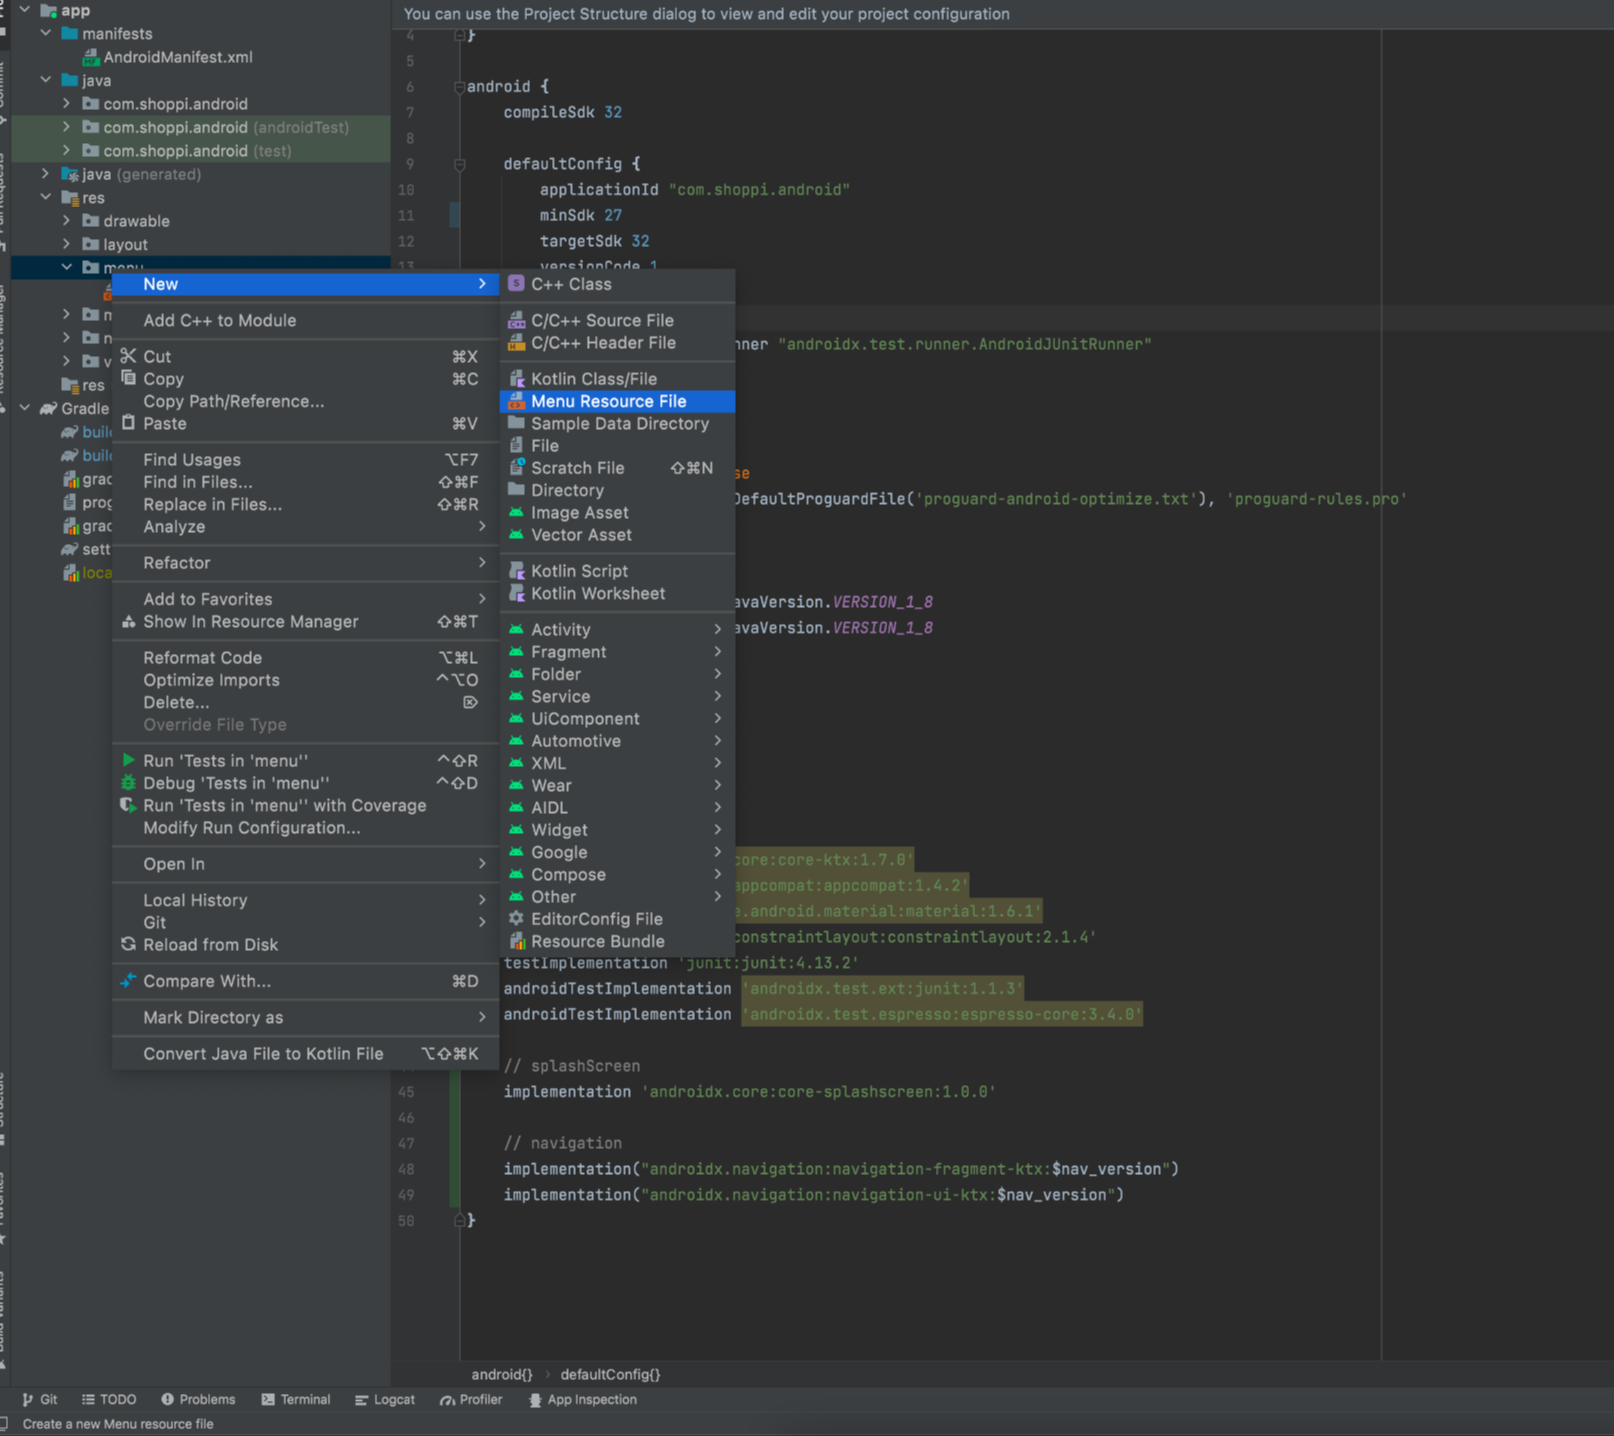Select Menu Resource File in New submenu

617,401
